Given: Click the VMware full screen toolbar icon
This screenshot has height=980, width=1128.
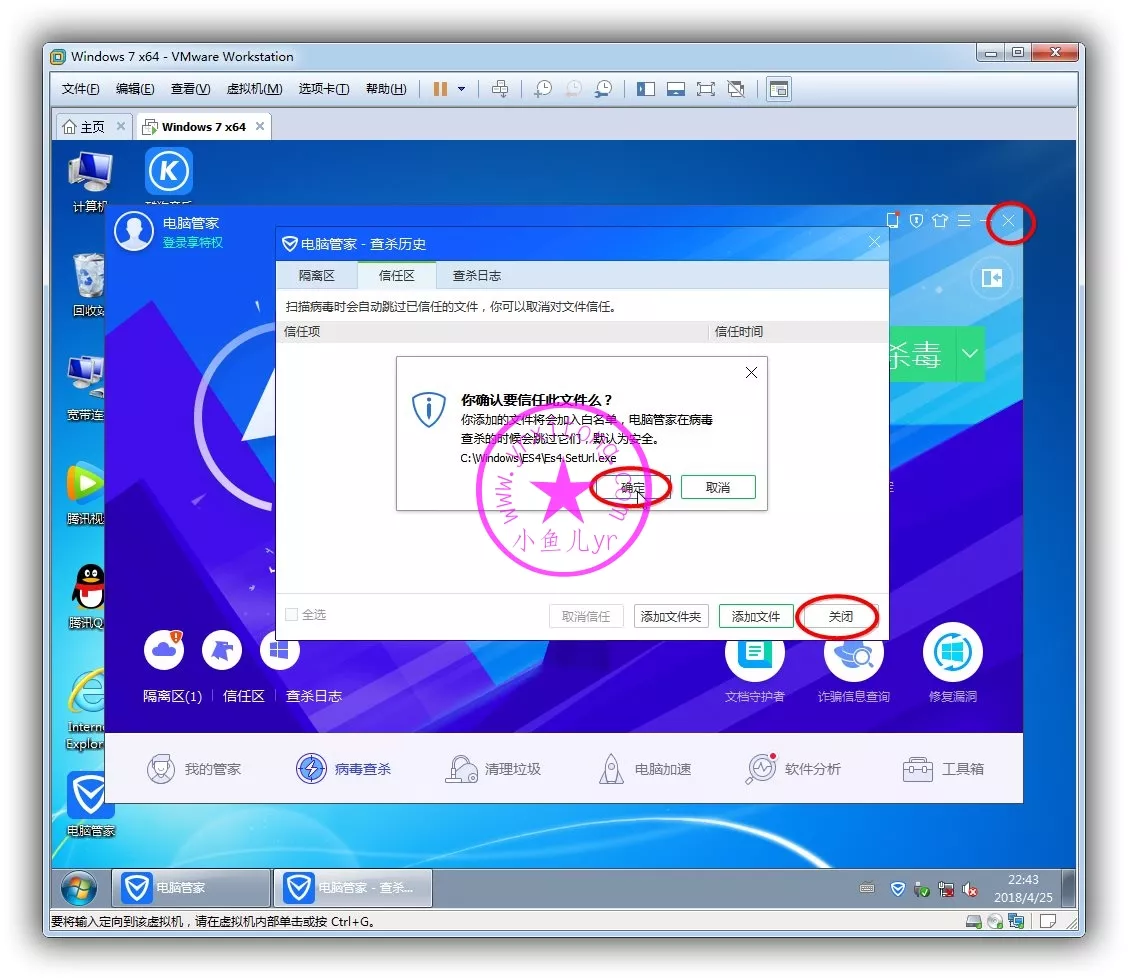Looking at the screenshot, I should [x=705, y=89].
